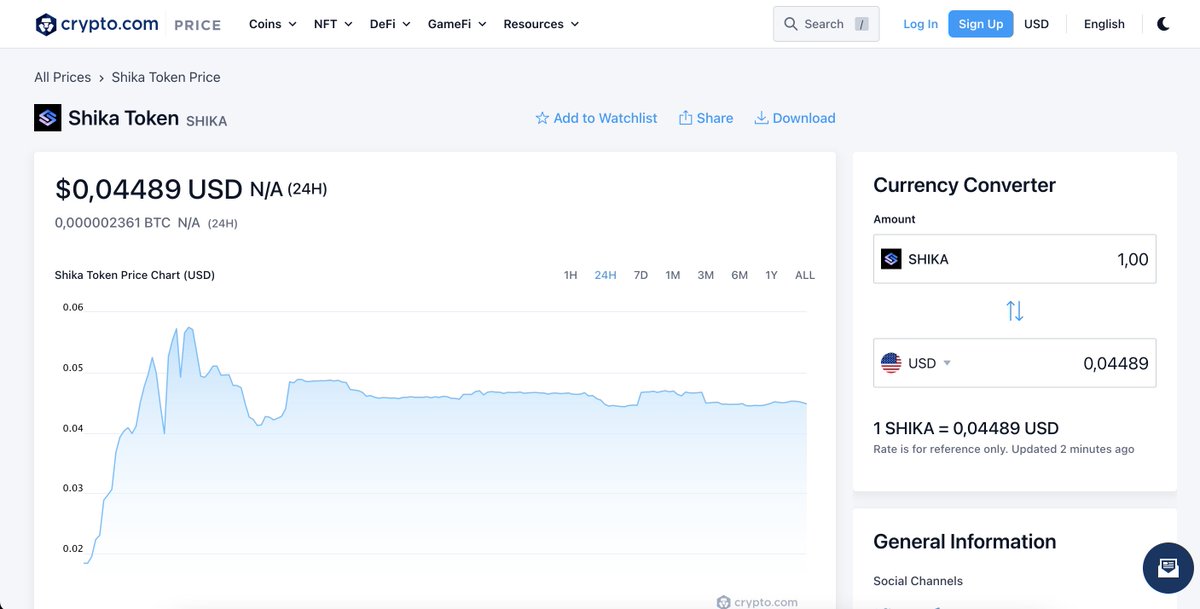The height and width of the screenshot is (609, 1200).
Task: Click the Sign Up button
Action: pos(981,24)
